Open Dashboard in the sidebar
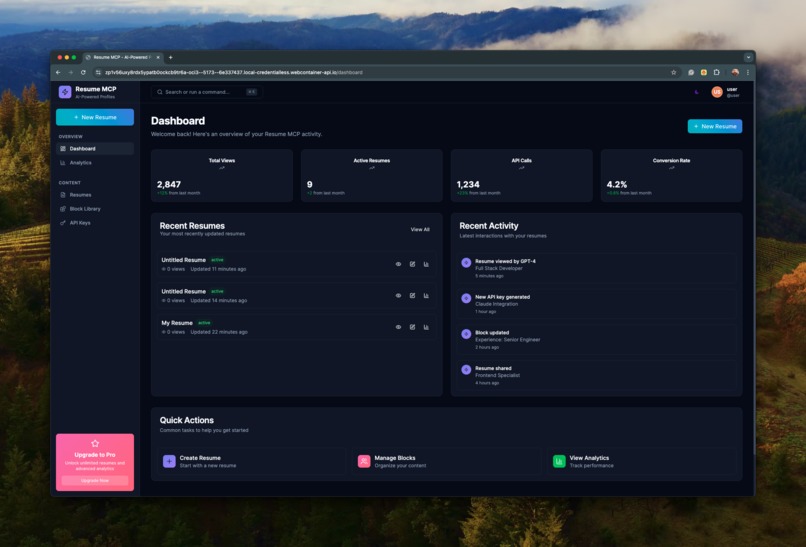The width and height of the screenshot is (806, 547). pos(95,149)
